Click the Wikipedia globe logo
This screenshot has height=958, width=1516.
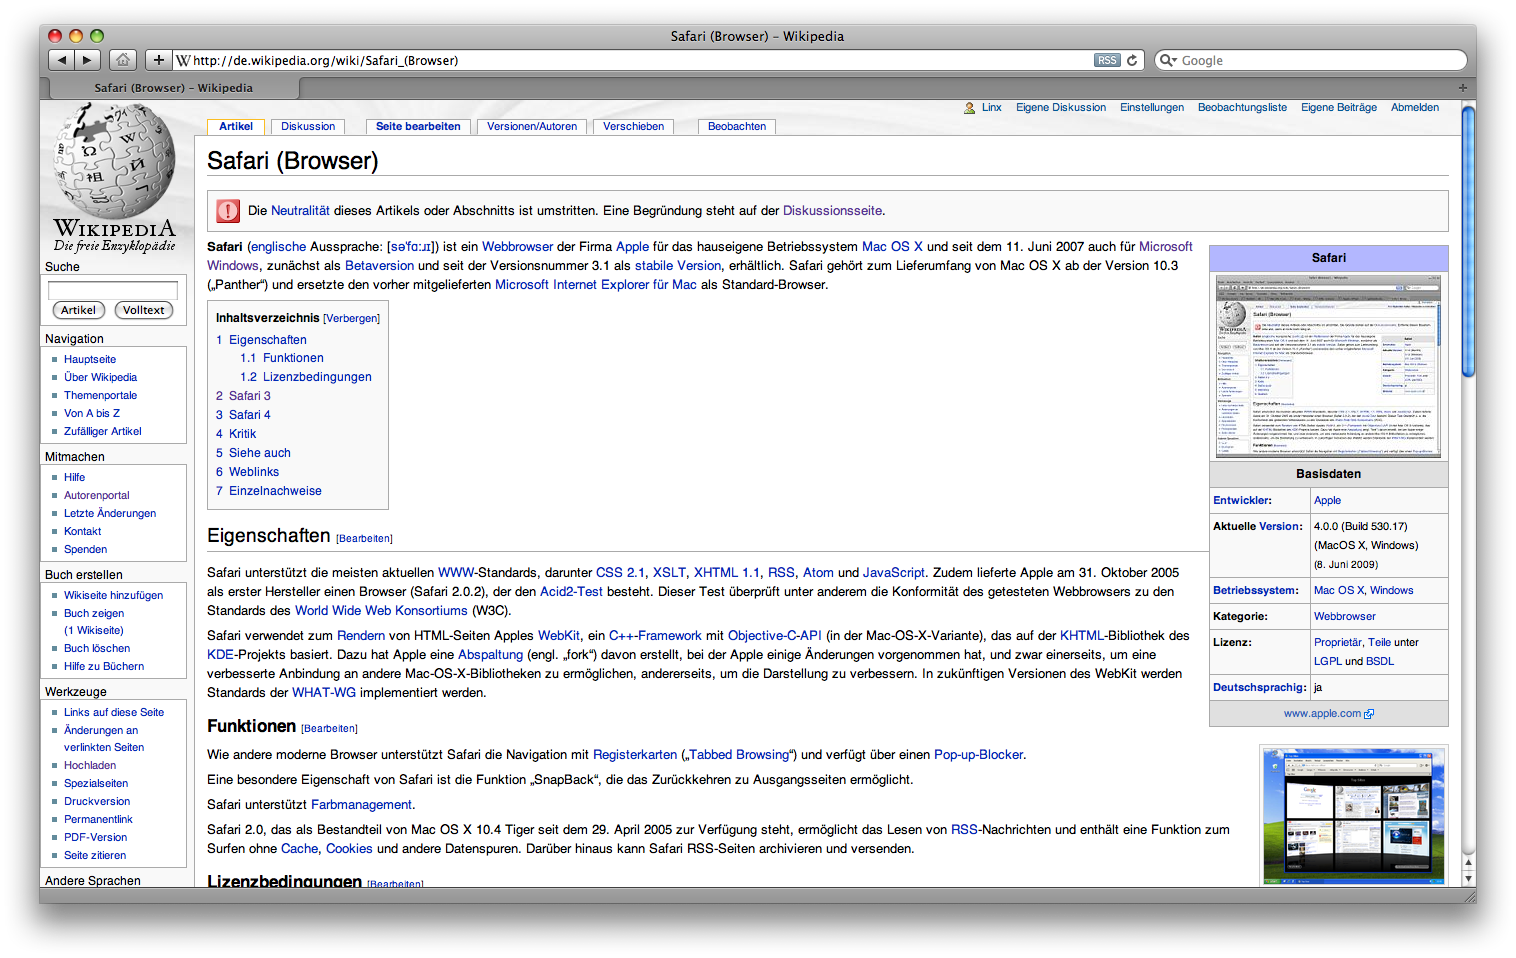[114, 160]
